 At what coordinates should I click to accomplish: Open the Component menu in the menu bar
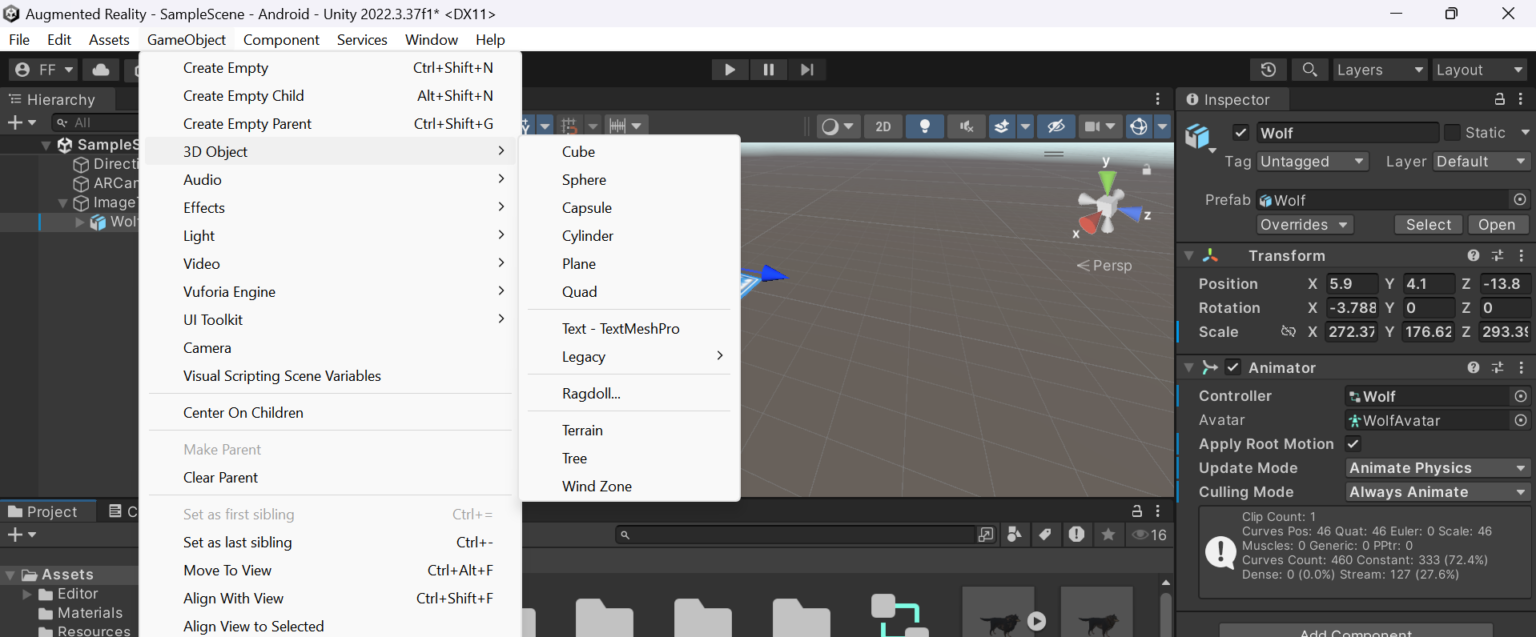pos(281,40)
